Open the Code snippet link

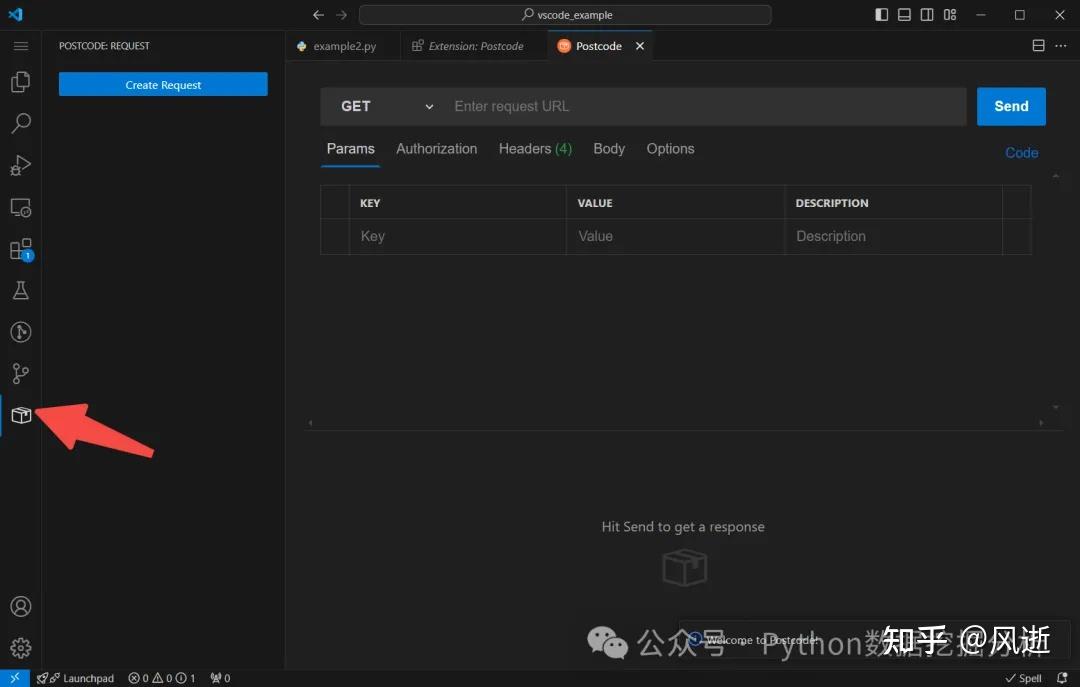pos(1021,153)
